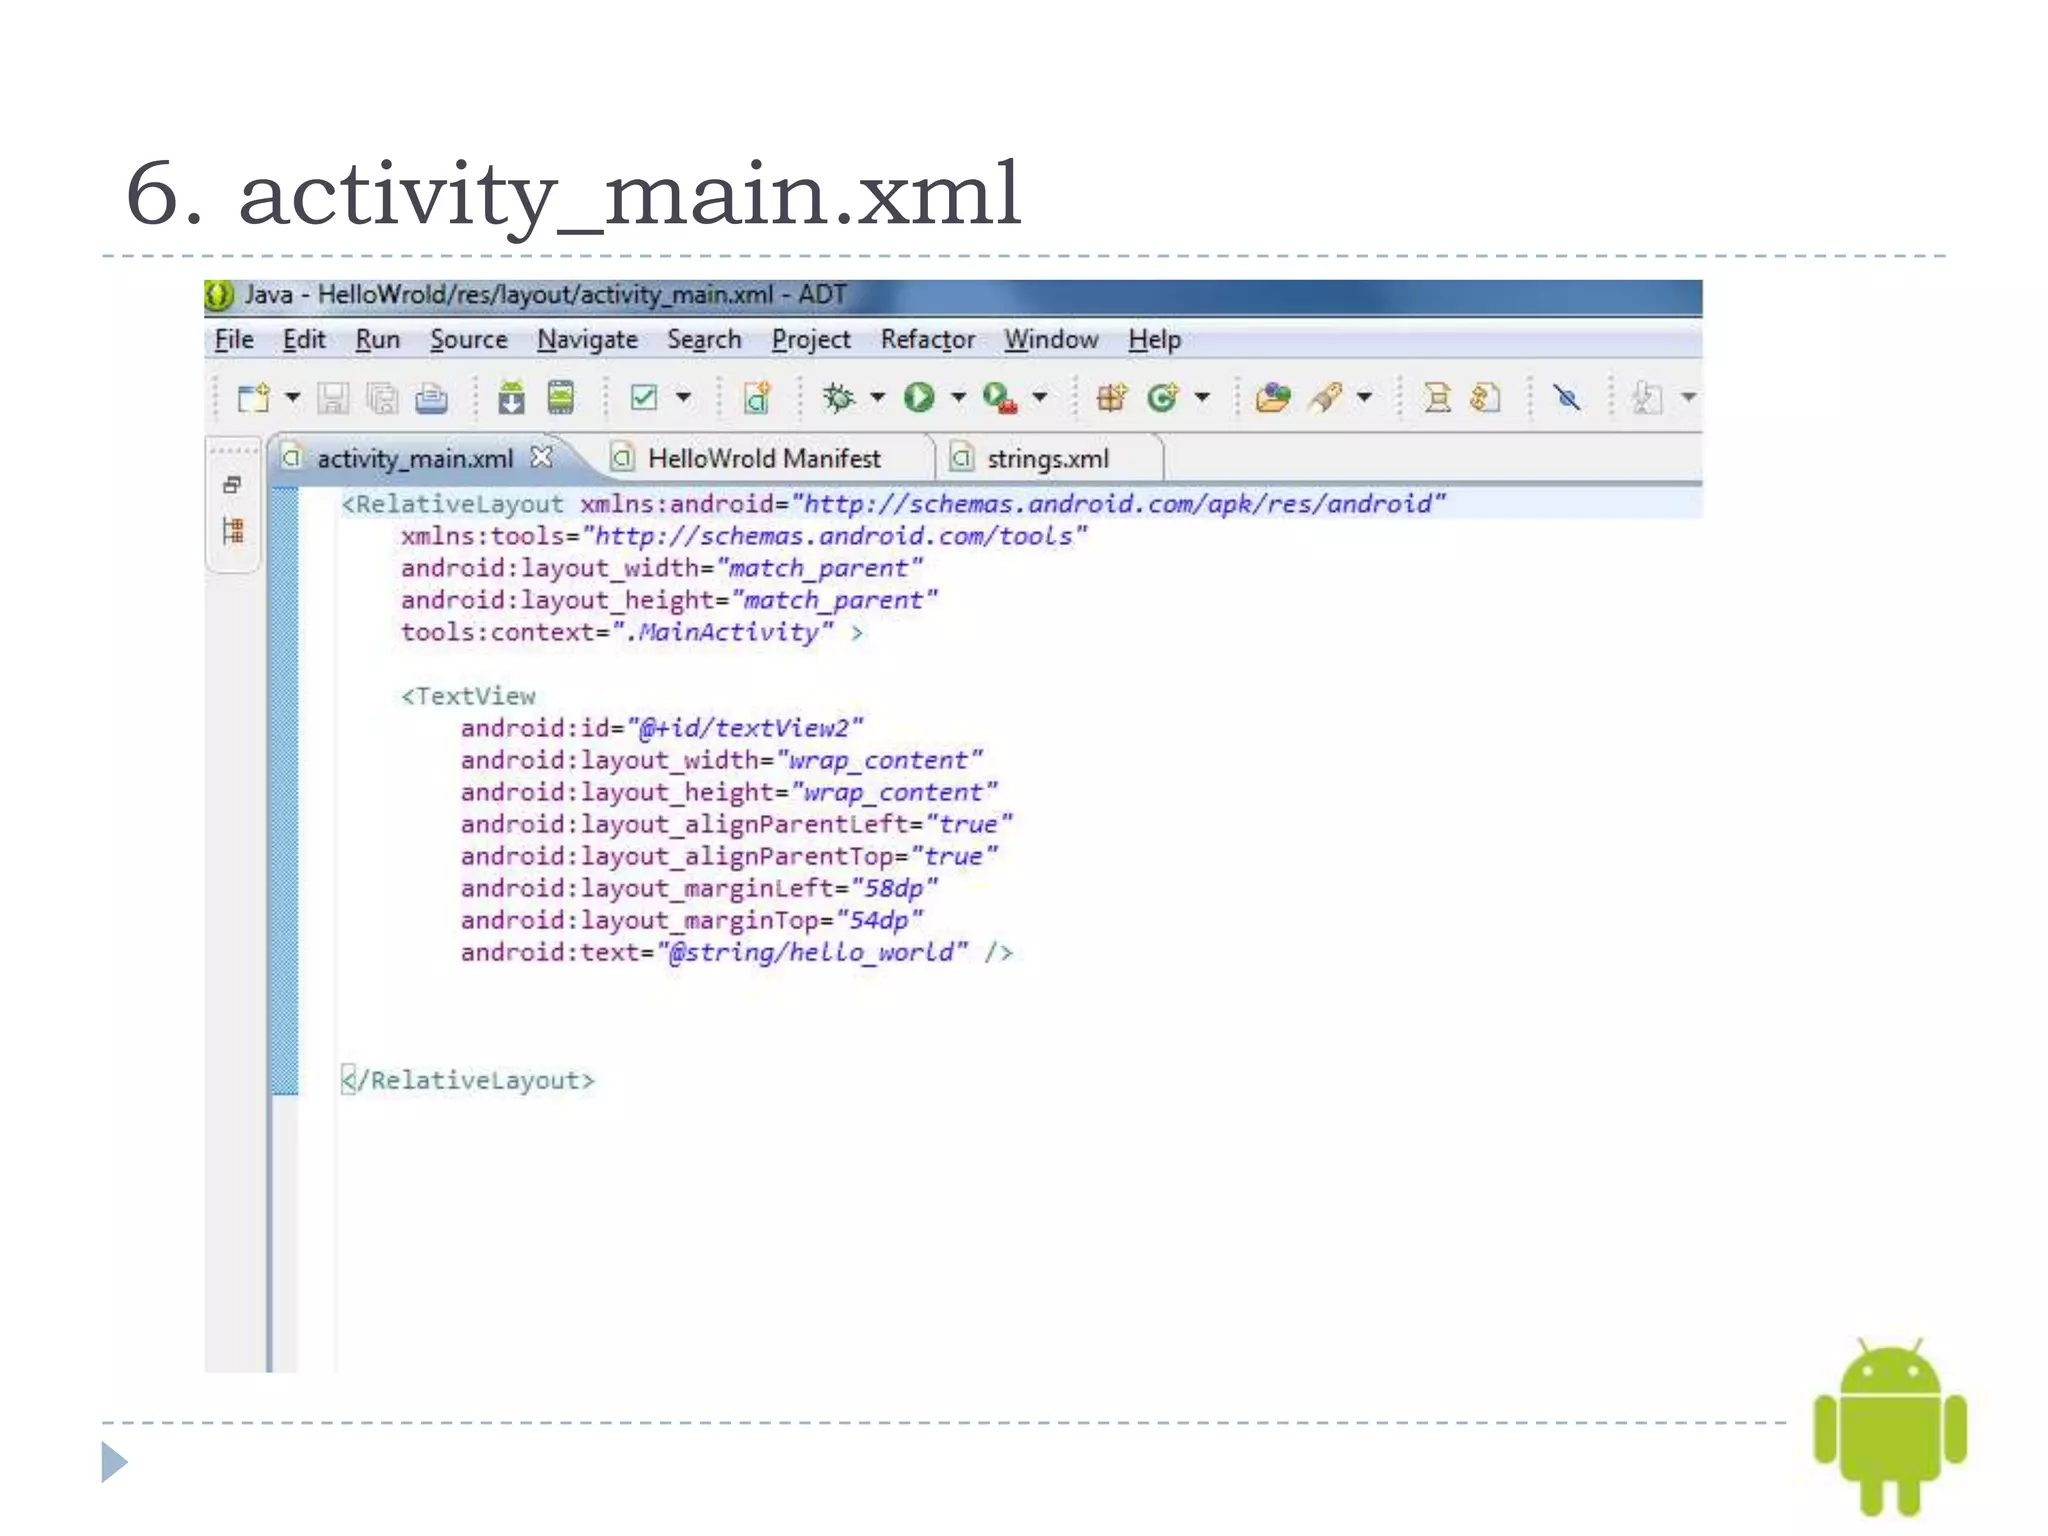Open the Search menu
The image size is (2048, 1536).
point(704,340)
